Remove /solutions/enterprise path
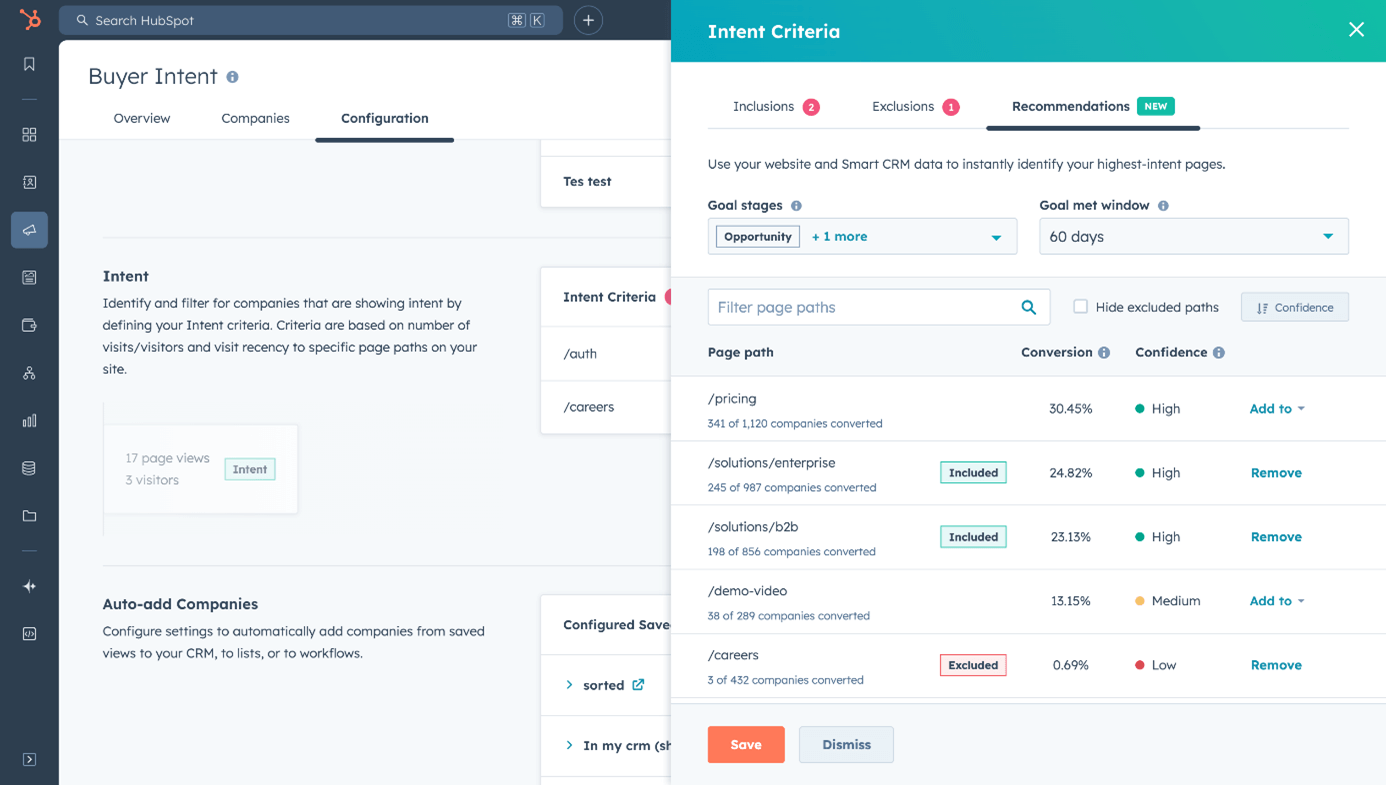The width and height of the screenshot is (1386, 785). 1276,473
